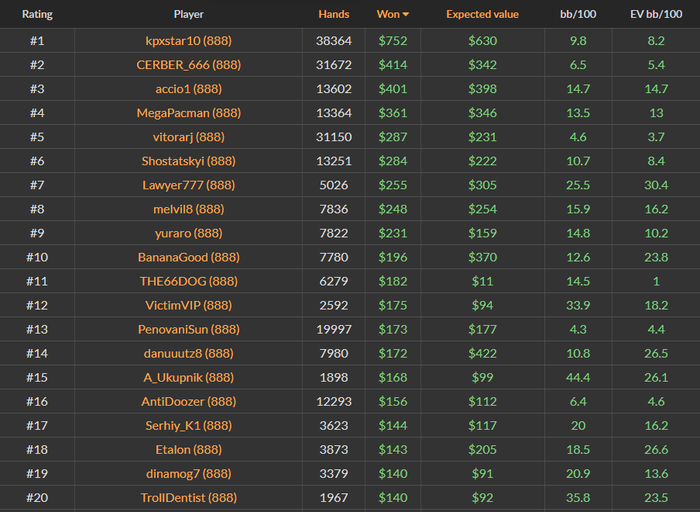Click the VictimVIP (888) name
700x512 pixels.
tap(188, 305)
